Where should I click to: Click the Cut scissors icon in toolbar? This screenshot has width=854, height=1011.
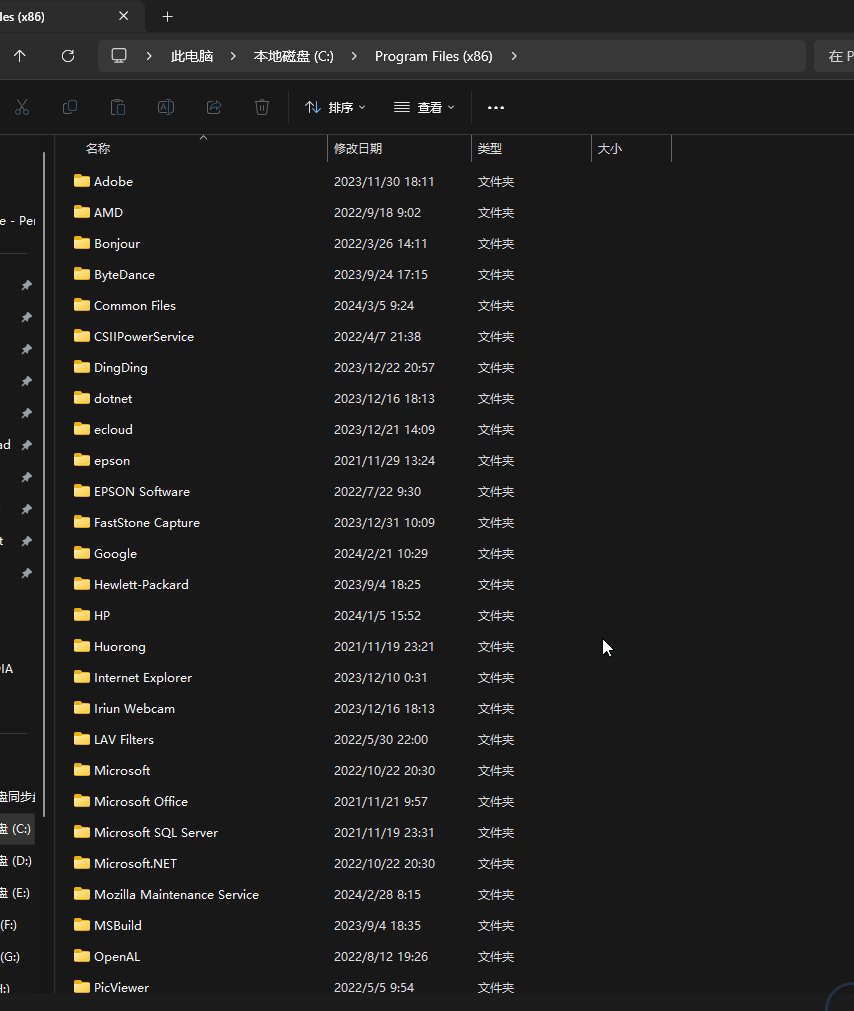22,107
